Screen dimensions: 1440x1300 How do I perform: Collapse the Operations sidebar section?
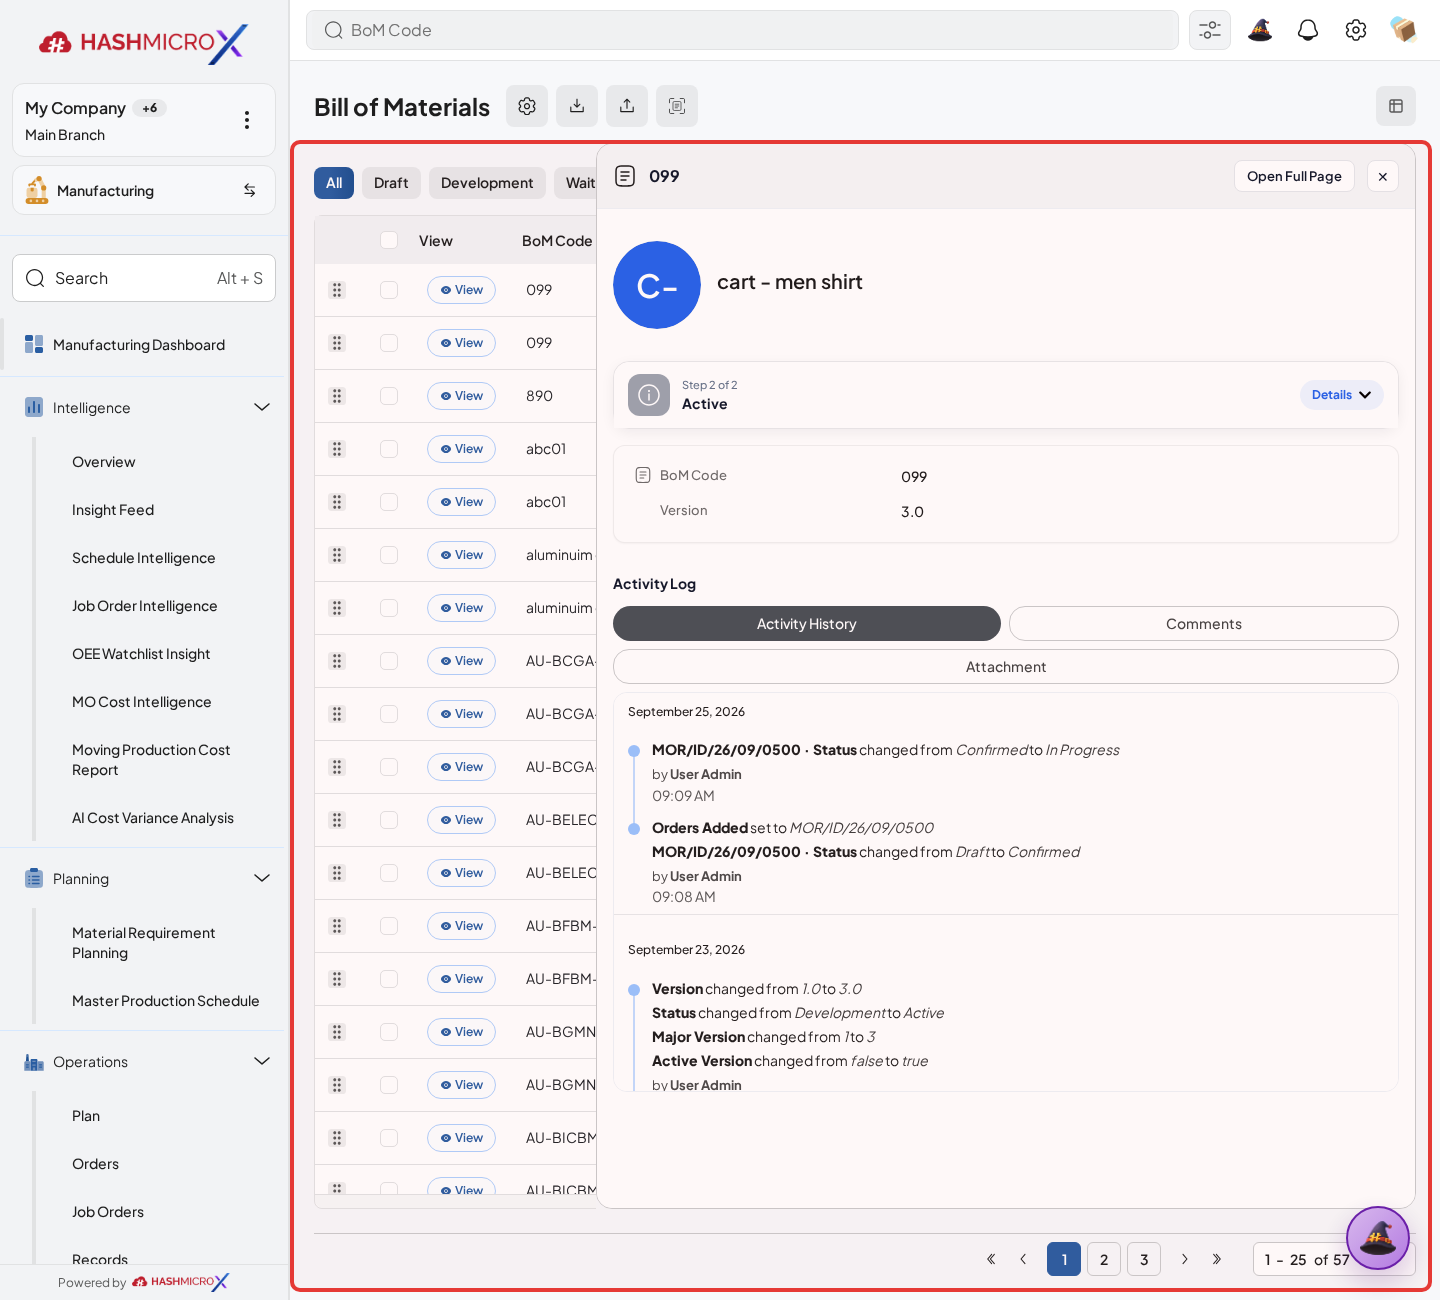coord(262,1061)
